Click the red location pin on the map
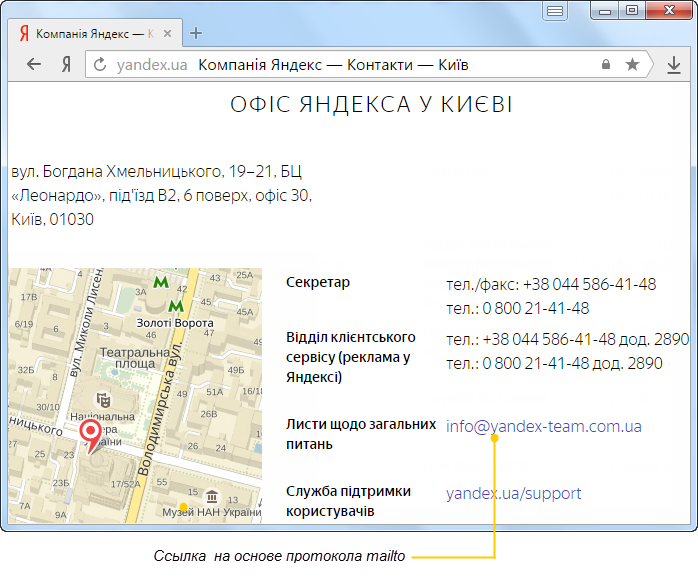The height and width of the screenshot is (580, 698). 90,435
